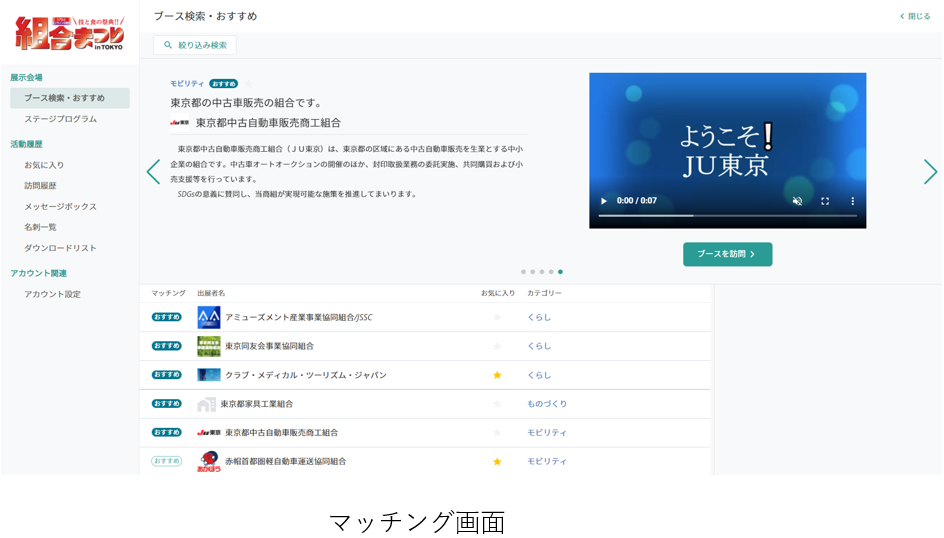
Task: Open video fullscreen mode
Action: click(x=825, y=201)
